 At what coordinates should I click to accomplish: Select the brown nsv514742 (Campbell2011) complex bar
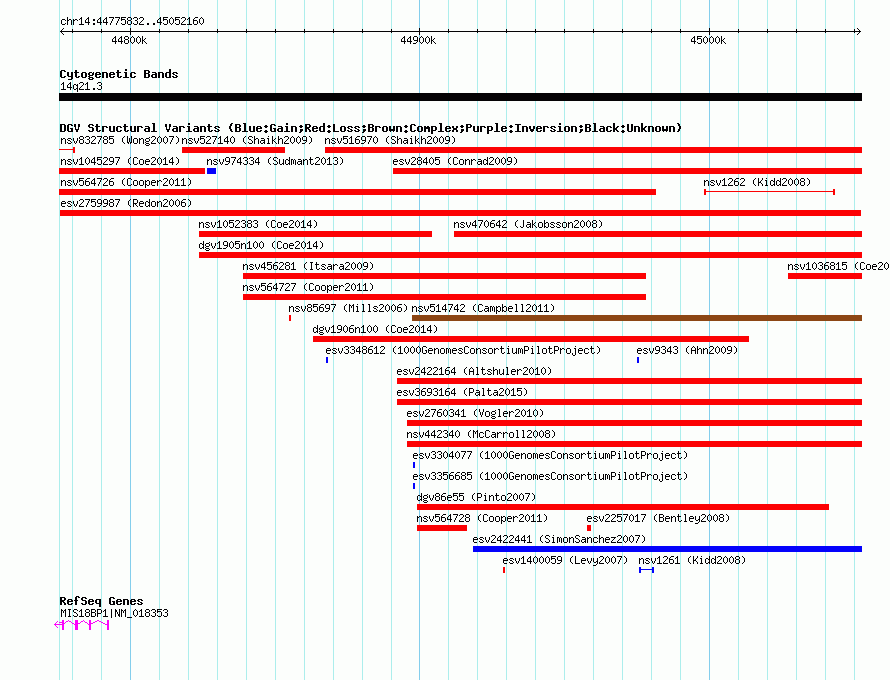click(637, 318)
